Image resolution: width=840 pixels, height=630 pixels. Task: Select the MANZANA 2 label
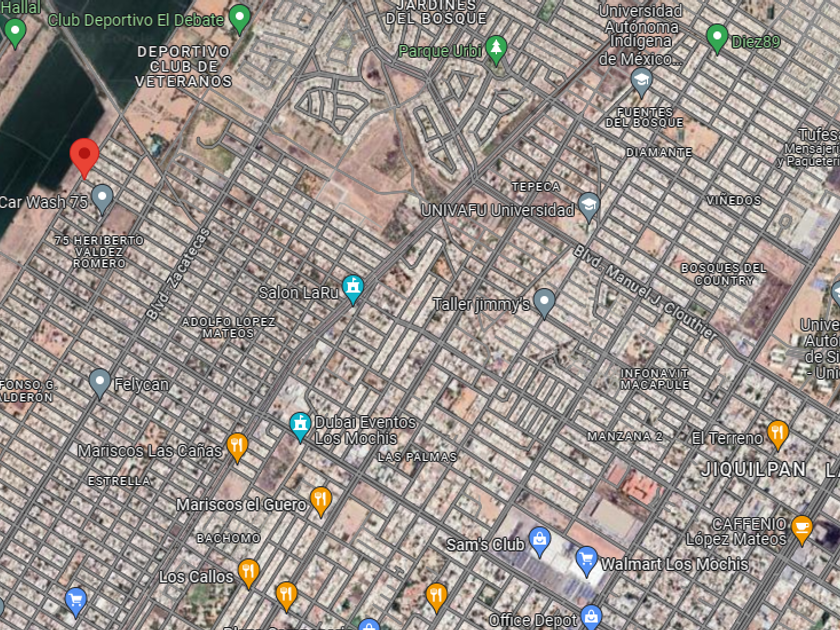(625, 437)
